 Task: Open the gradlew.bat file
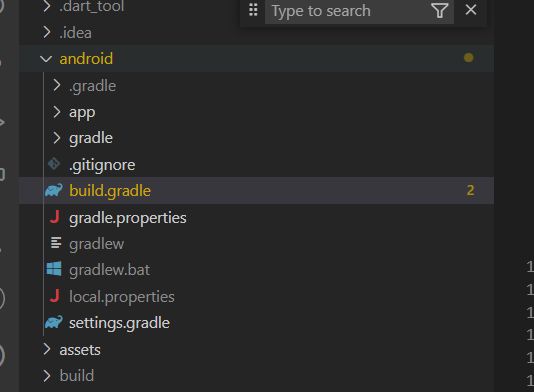pyautogui.click(x=109, y=270)
